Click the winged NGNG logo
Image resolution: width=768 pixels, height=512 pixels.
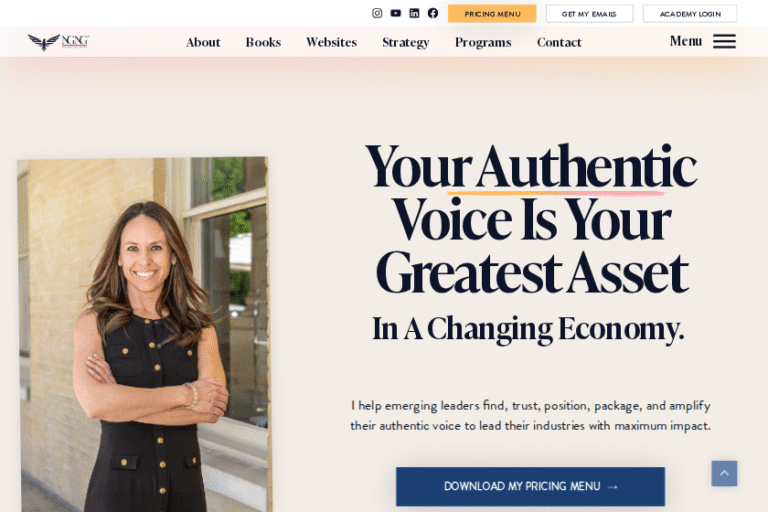coord(58,42)
